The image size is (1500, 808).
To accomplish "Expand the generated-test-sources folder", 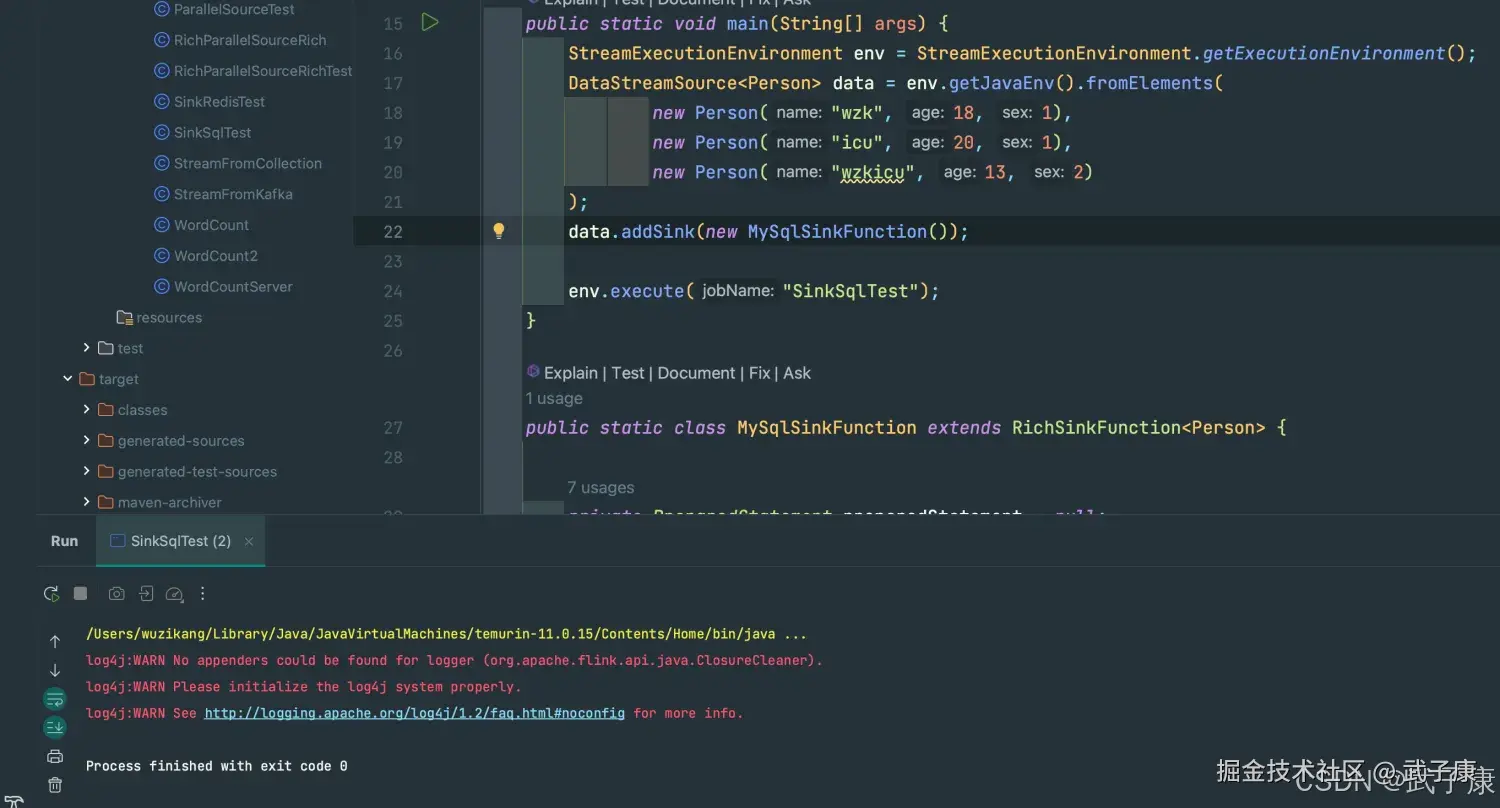I will coord(87,472).
